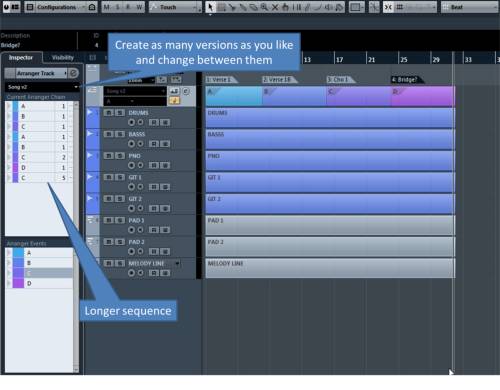Mute the DRUMS track

coord(108,113)
